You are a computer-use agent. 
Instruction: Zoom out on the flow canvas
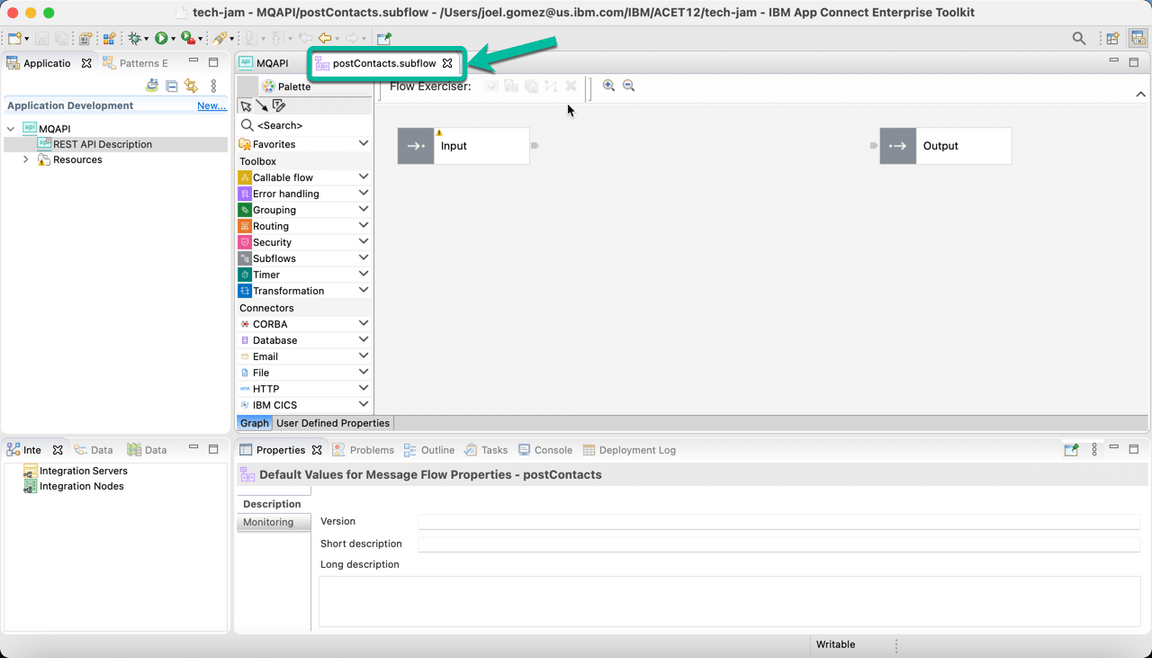click(x=629, y=86)
